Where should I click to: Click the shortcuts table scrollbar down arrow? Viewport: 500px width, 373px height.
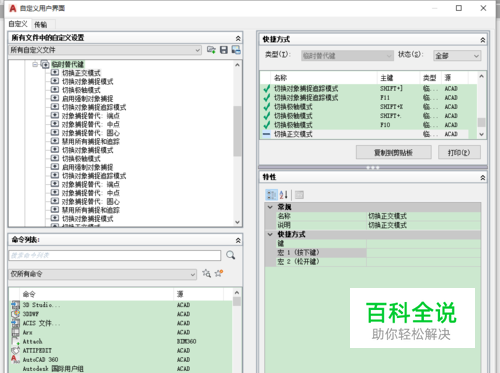pos(481,134)
